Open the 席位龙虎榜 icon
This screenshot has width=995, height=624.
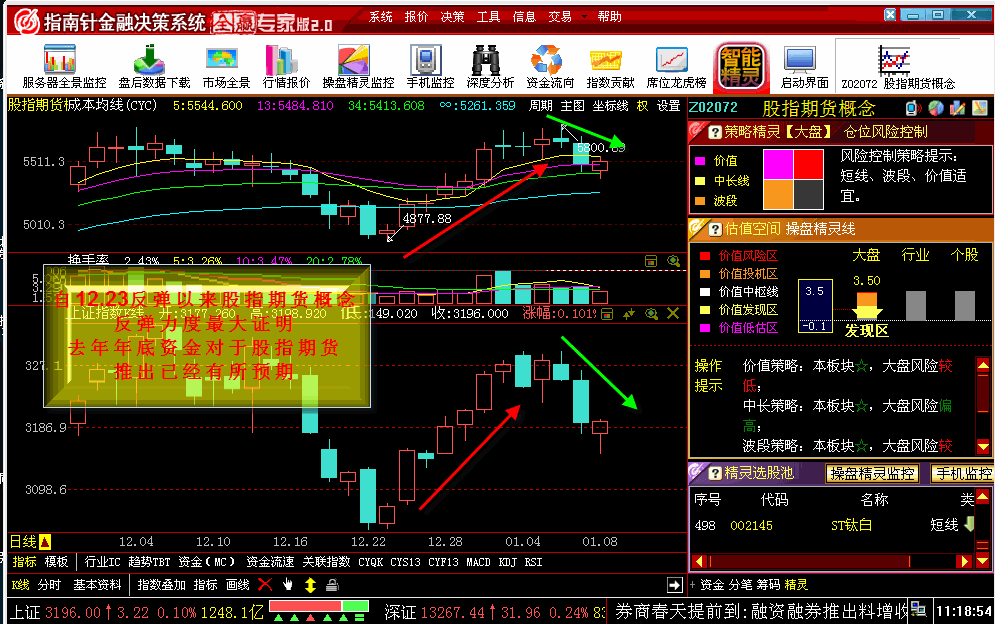[676, 66]
